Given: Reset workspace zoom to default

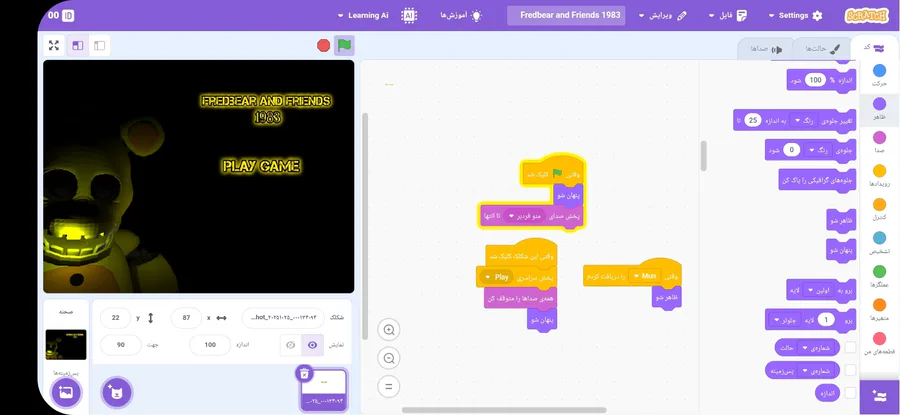Looking at the screenshot, I should click(x=389, y=387).
